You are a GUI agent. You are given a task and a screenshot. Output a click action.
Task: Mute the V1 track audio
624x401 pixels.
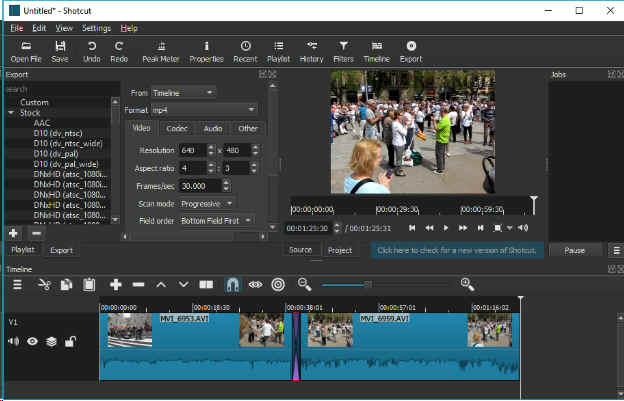14,342
